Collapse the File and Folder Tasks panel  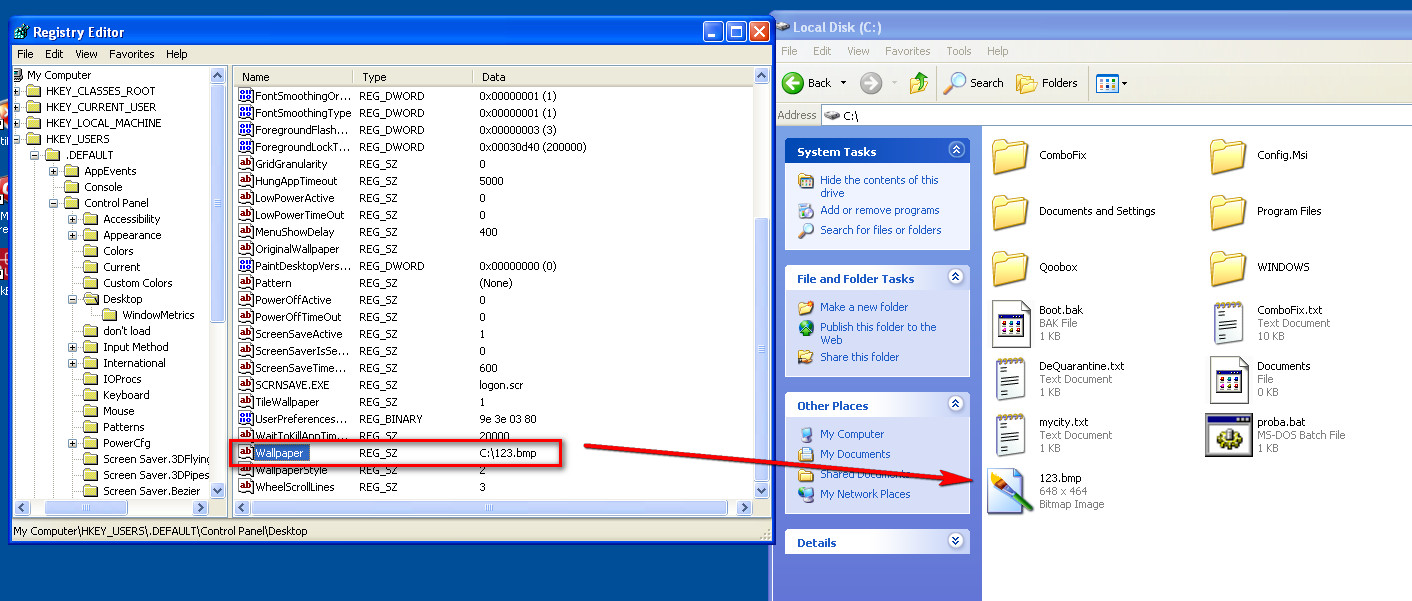pos(956,278)
